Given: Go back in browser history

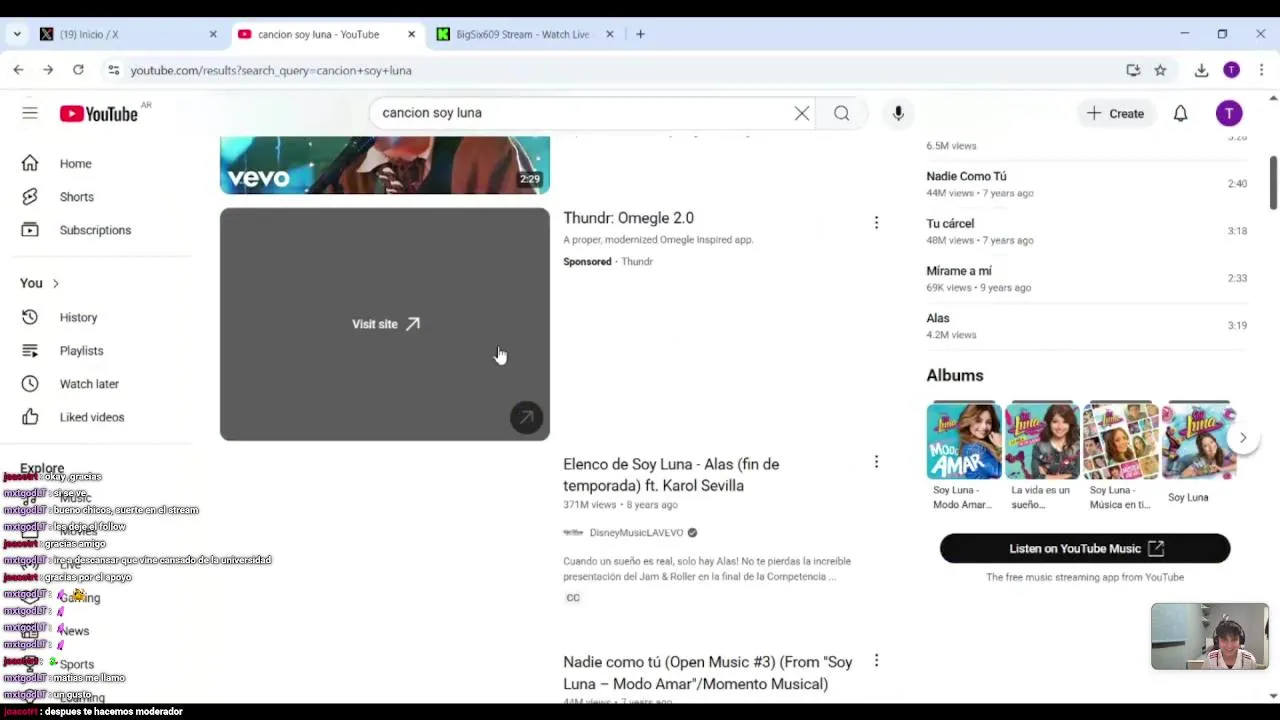Looking at the screenshot, I should [x=18, y=70].
